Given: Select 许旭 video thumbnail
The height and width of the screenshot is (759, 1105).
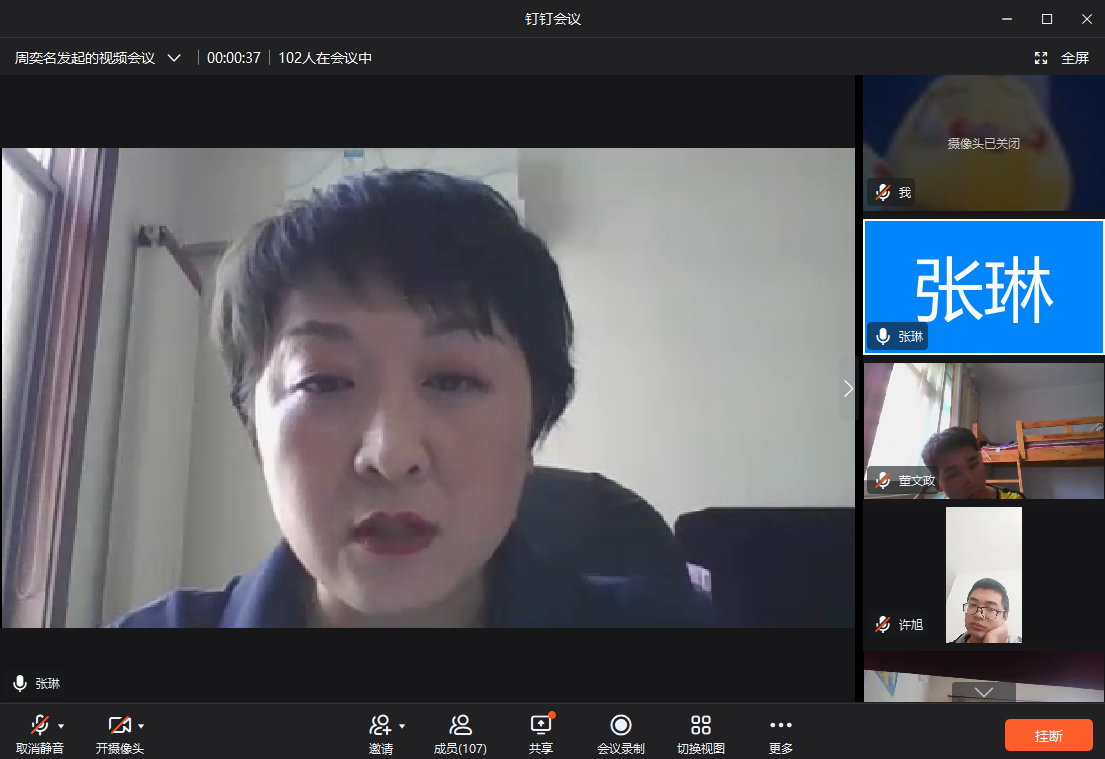Looking at the screenshot, I should pos(984,575).
